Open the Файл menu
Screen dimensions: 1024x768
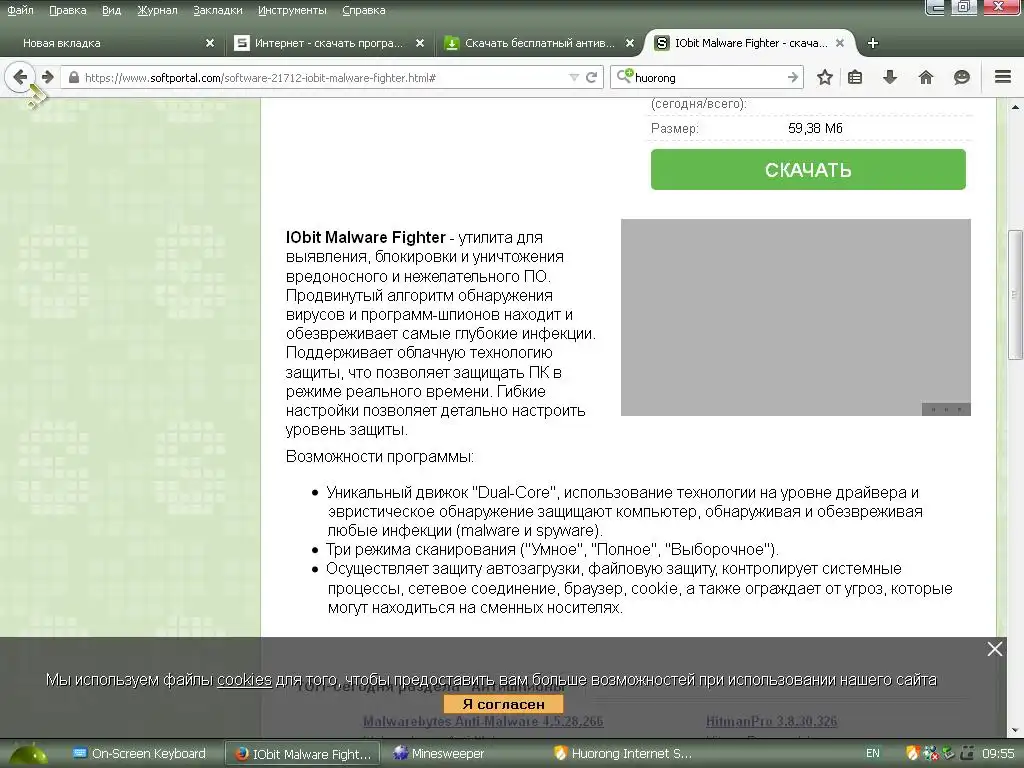pyautogui.click(x=20, y=10)
